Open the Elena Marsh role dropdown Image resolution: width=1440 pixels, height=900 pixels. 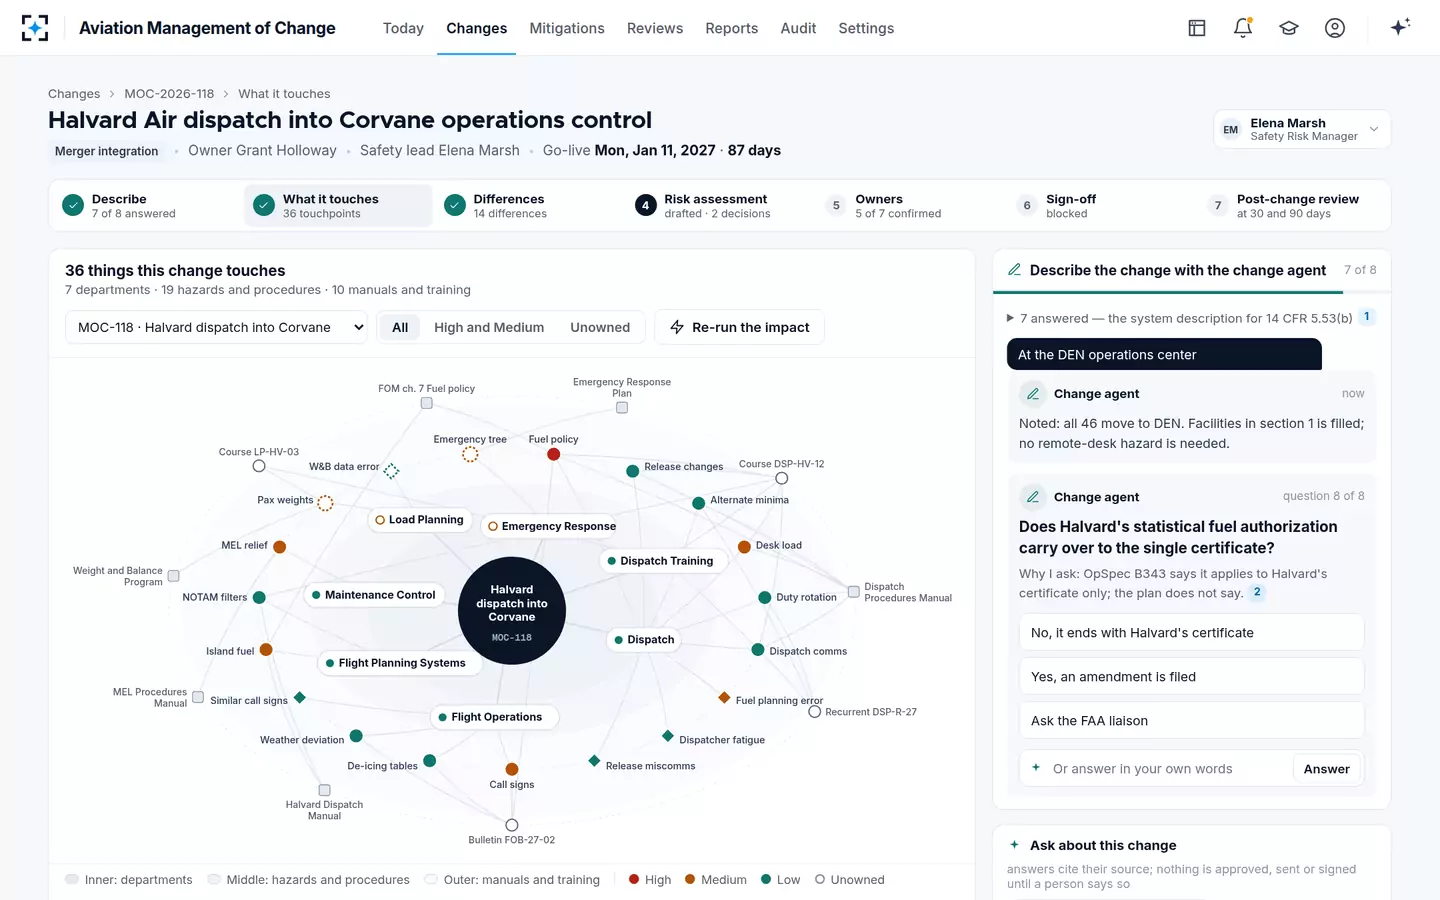tap(1302, 129)
